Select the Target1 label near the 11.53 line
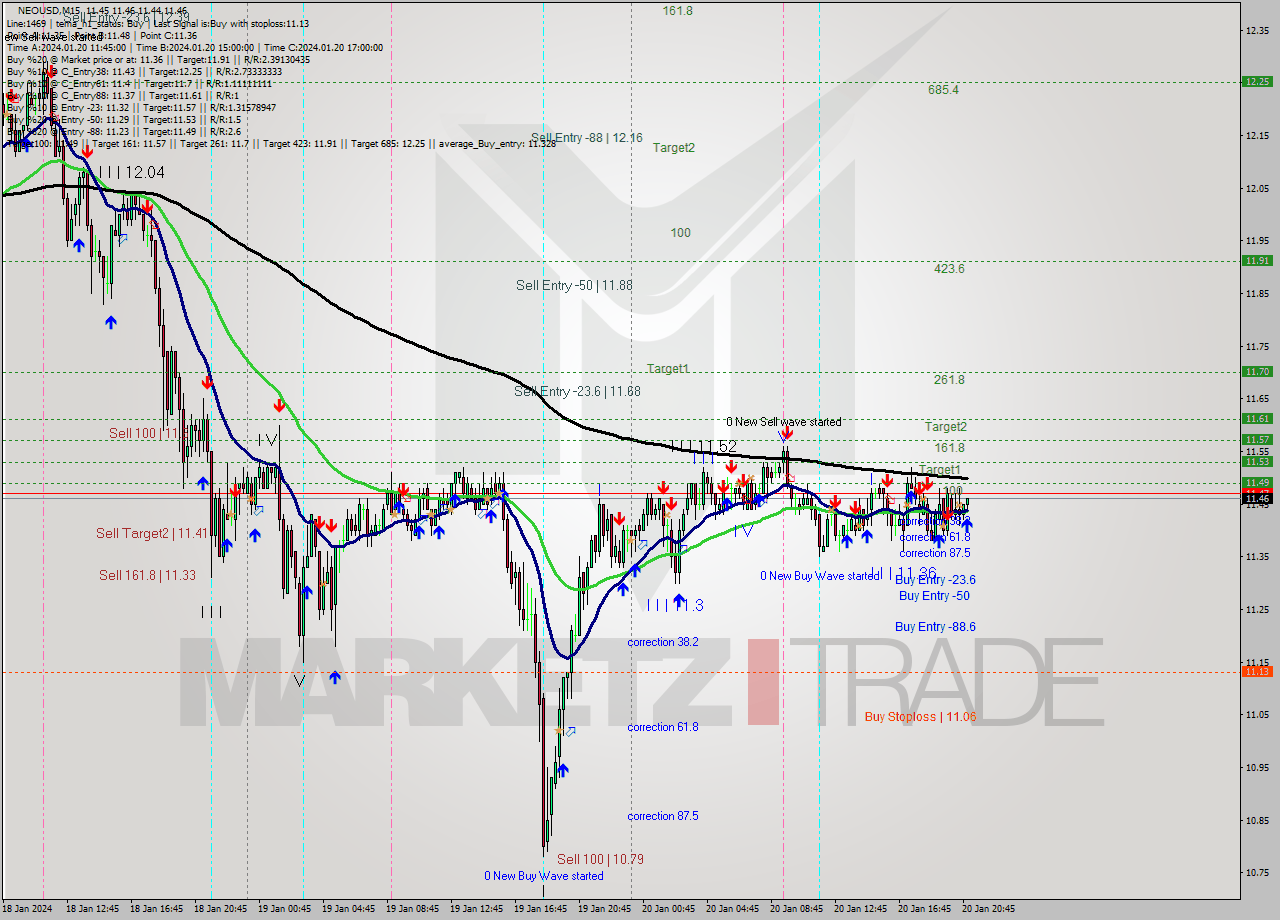The image size is (1280, 920). [x=940, y=470]
